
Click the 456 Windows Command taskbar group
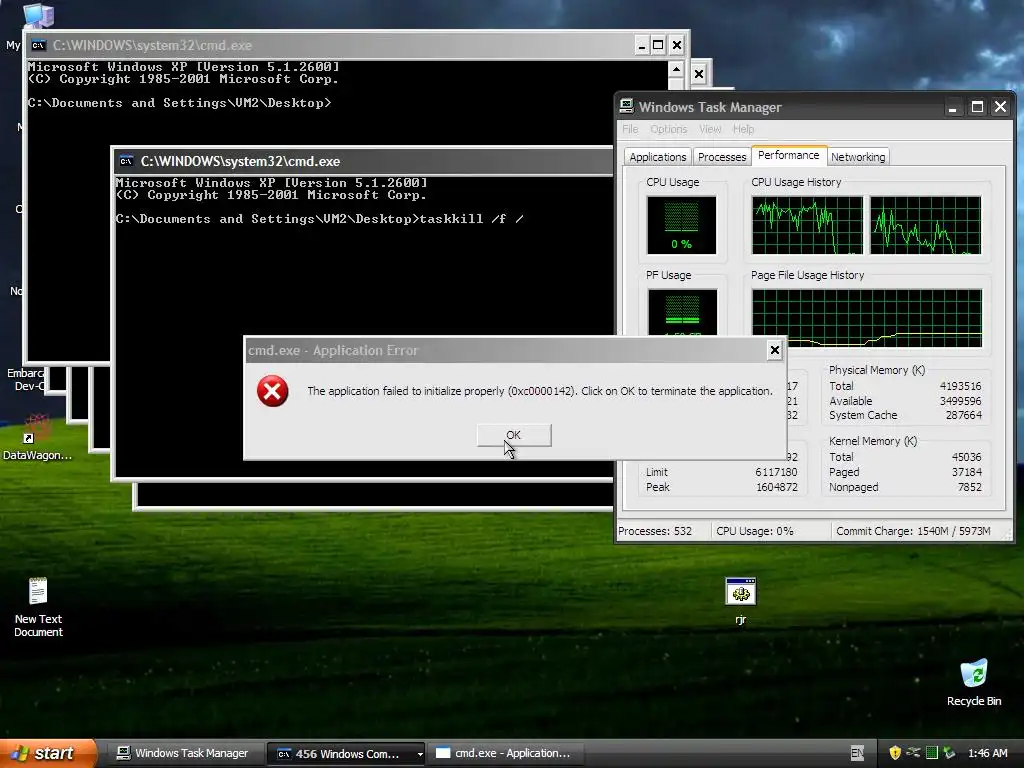[x=346, y=754]
